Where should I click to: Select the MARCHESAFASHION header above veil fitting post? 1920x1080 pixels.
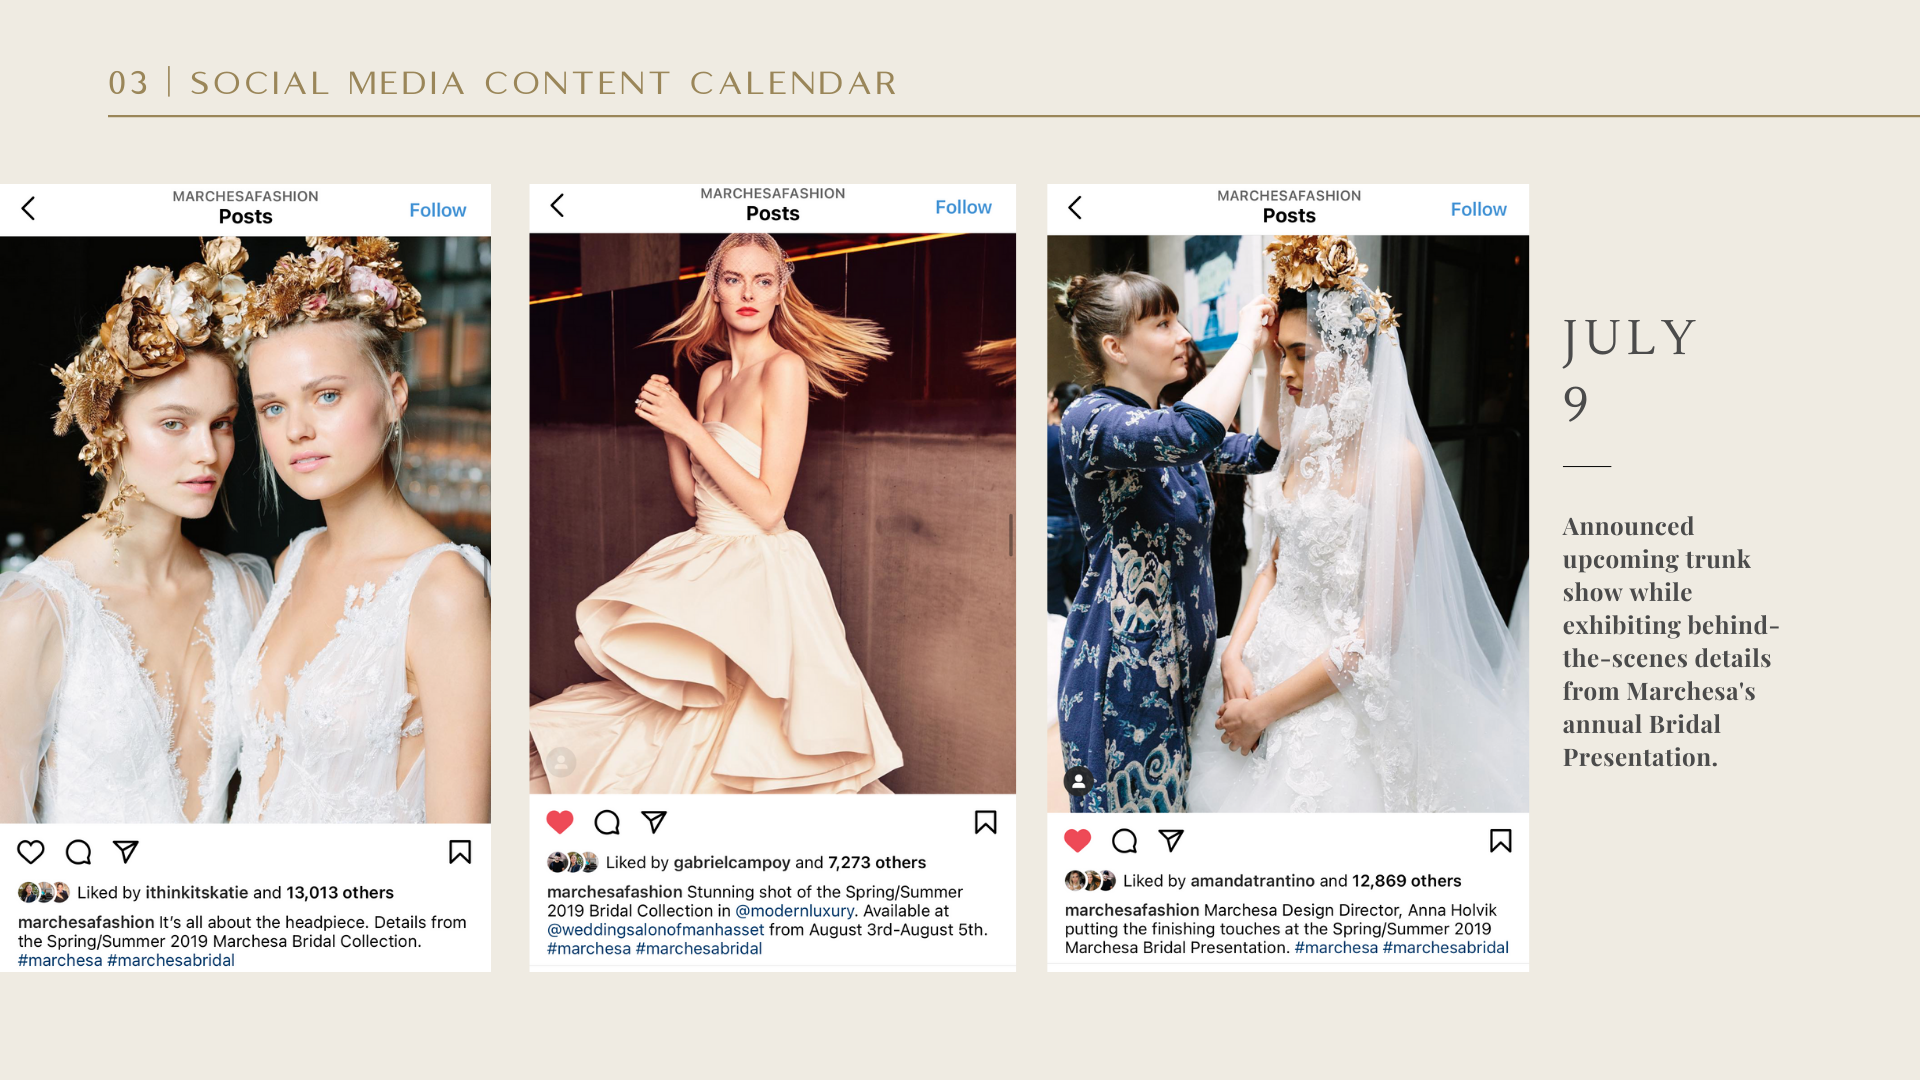coord(1289,195)
